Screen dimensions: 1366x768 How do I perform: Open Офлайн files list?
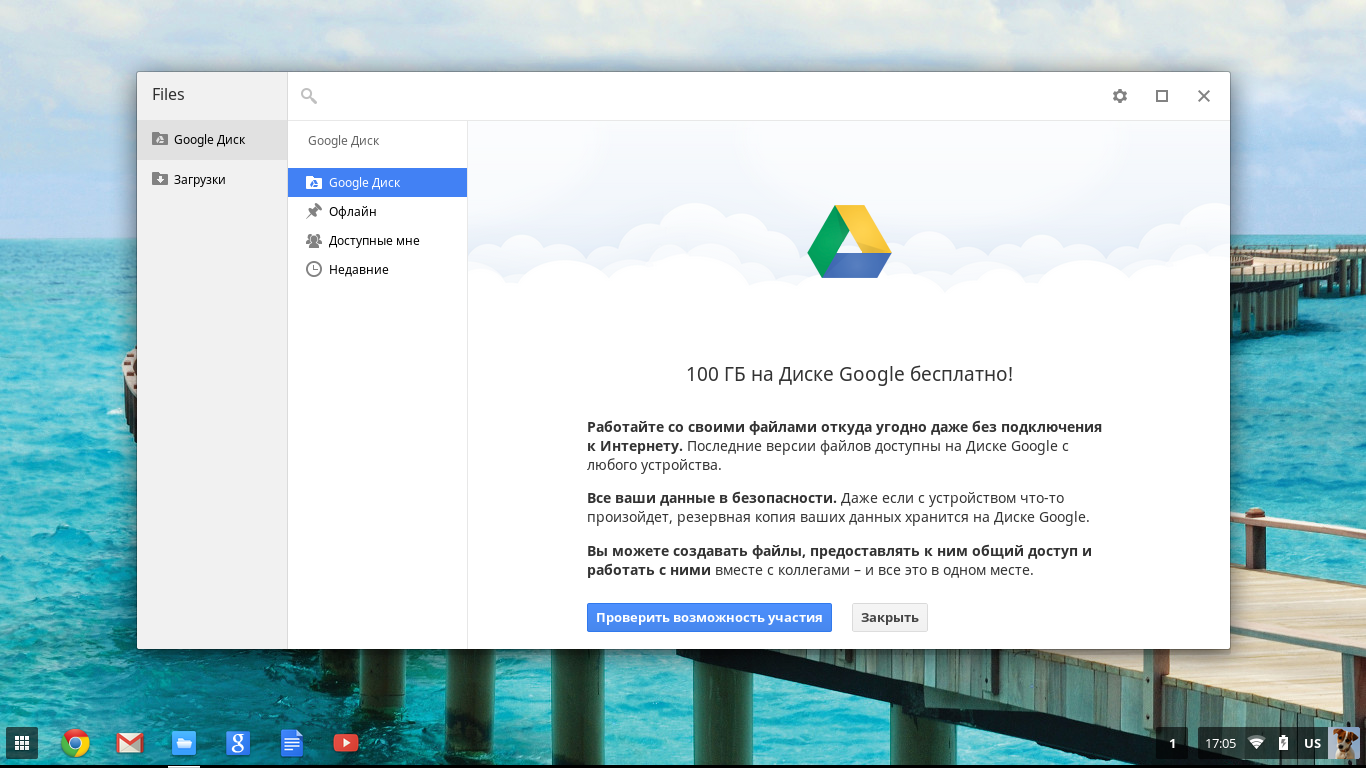click(x=377, y=212)
